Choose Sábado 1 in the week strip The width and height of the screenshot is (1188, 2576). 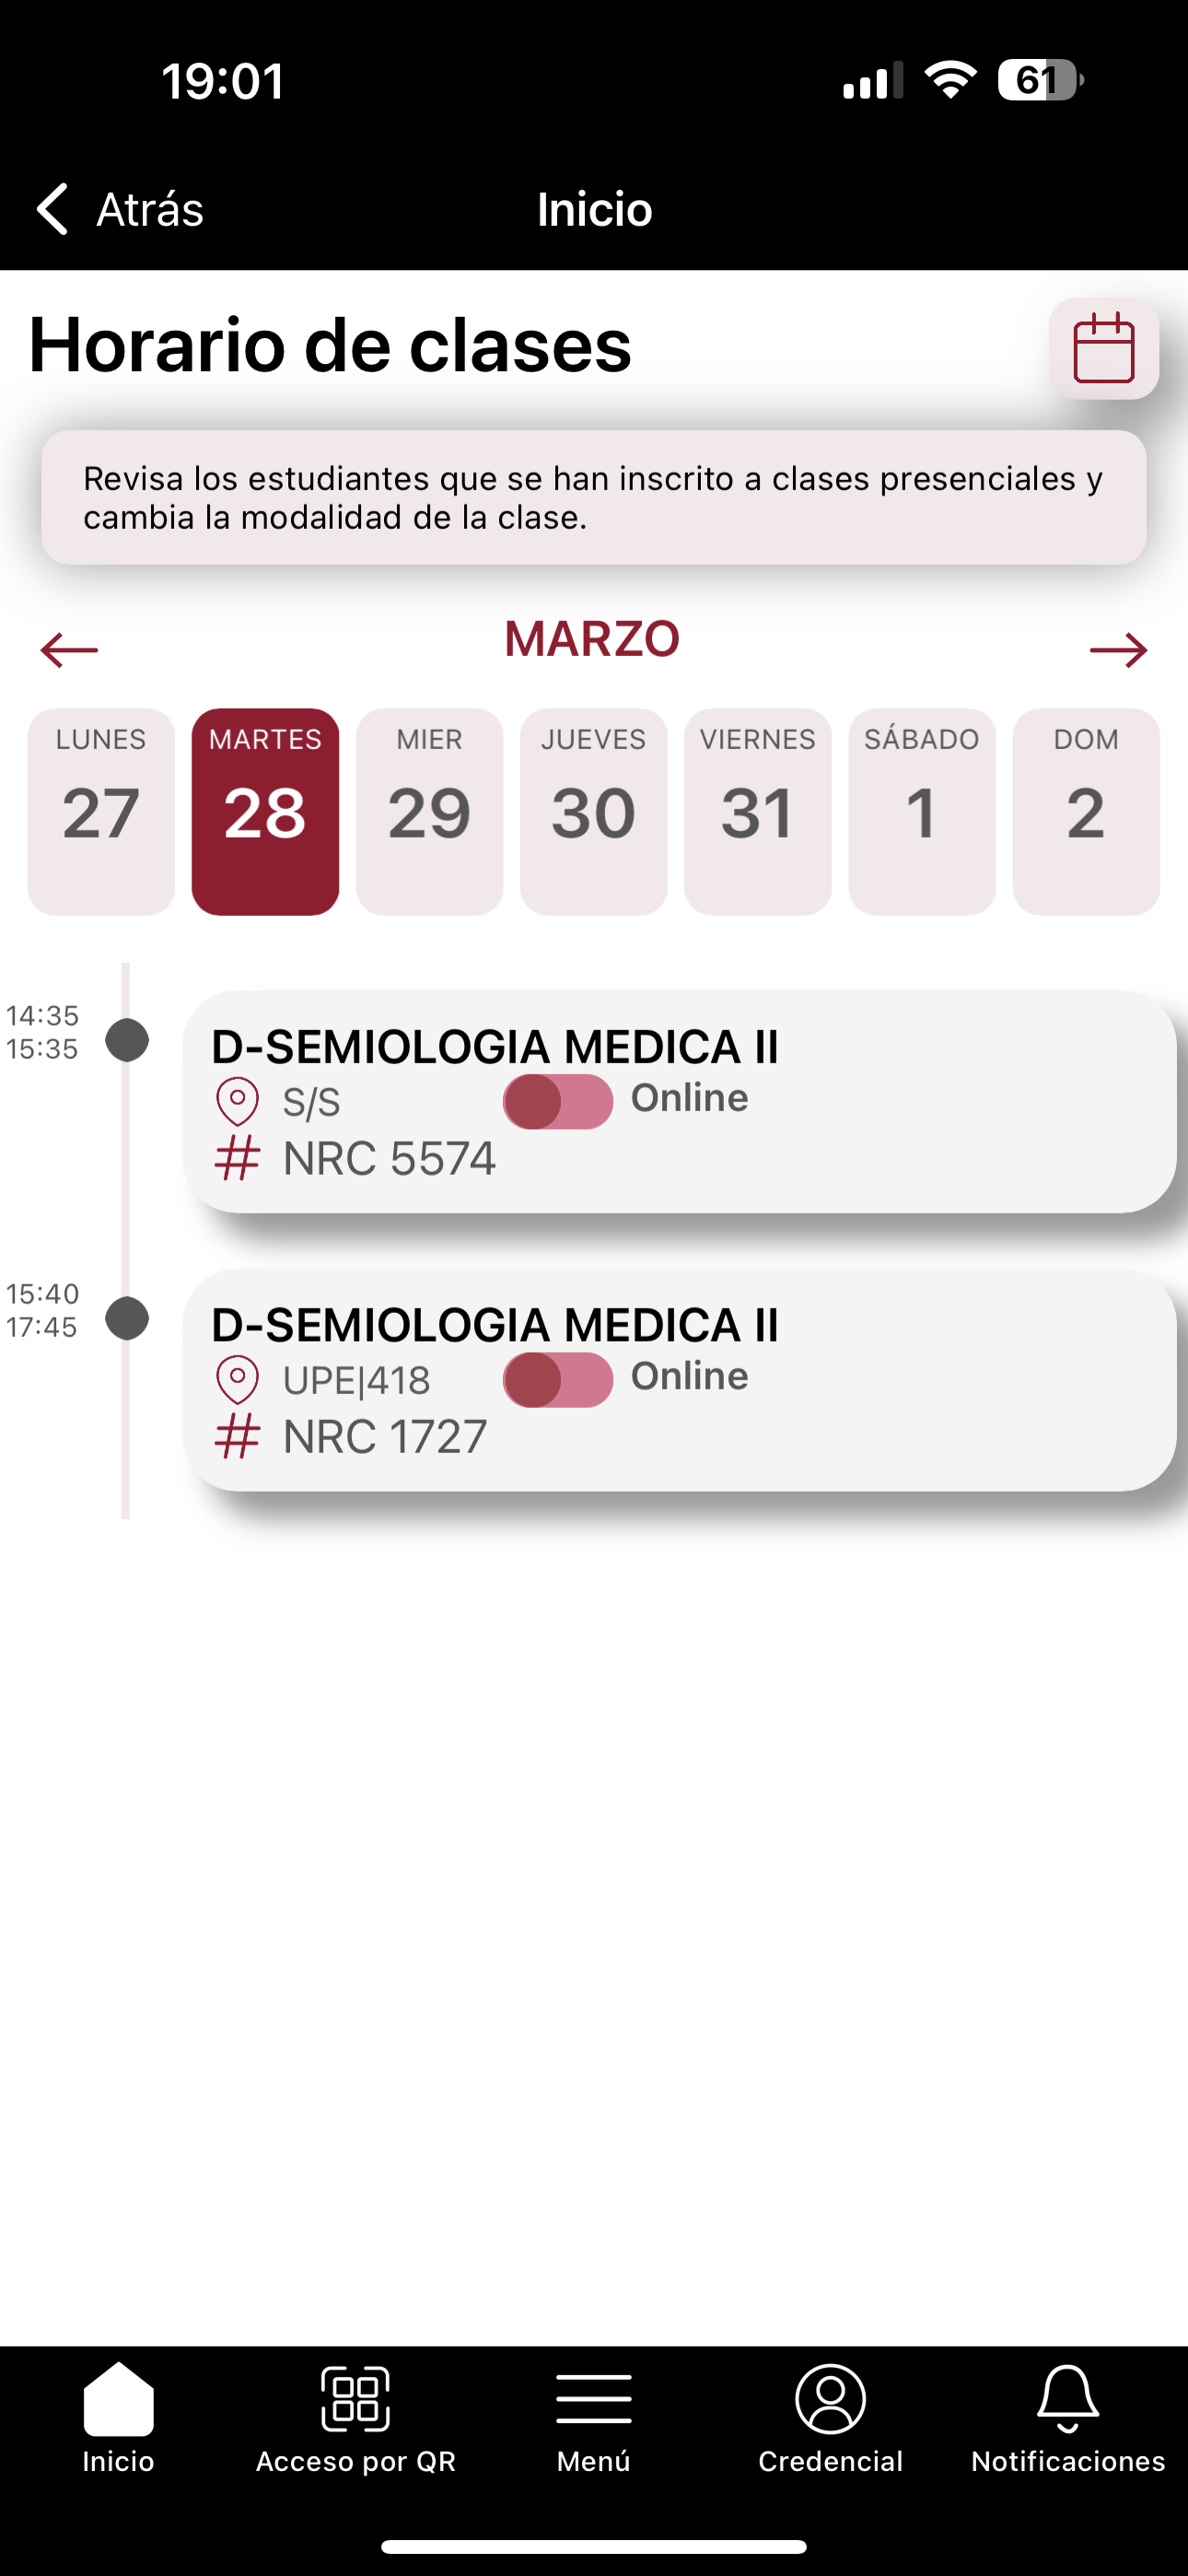pyautogui.click(x=921, y=811)
